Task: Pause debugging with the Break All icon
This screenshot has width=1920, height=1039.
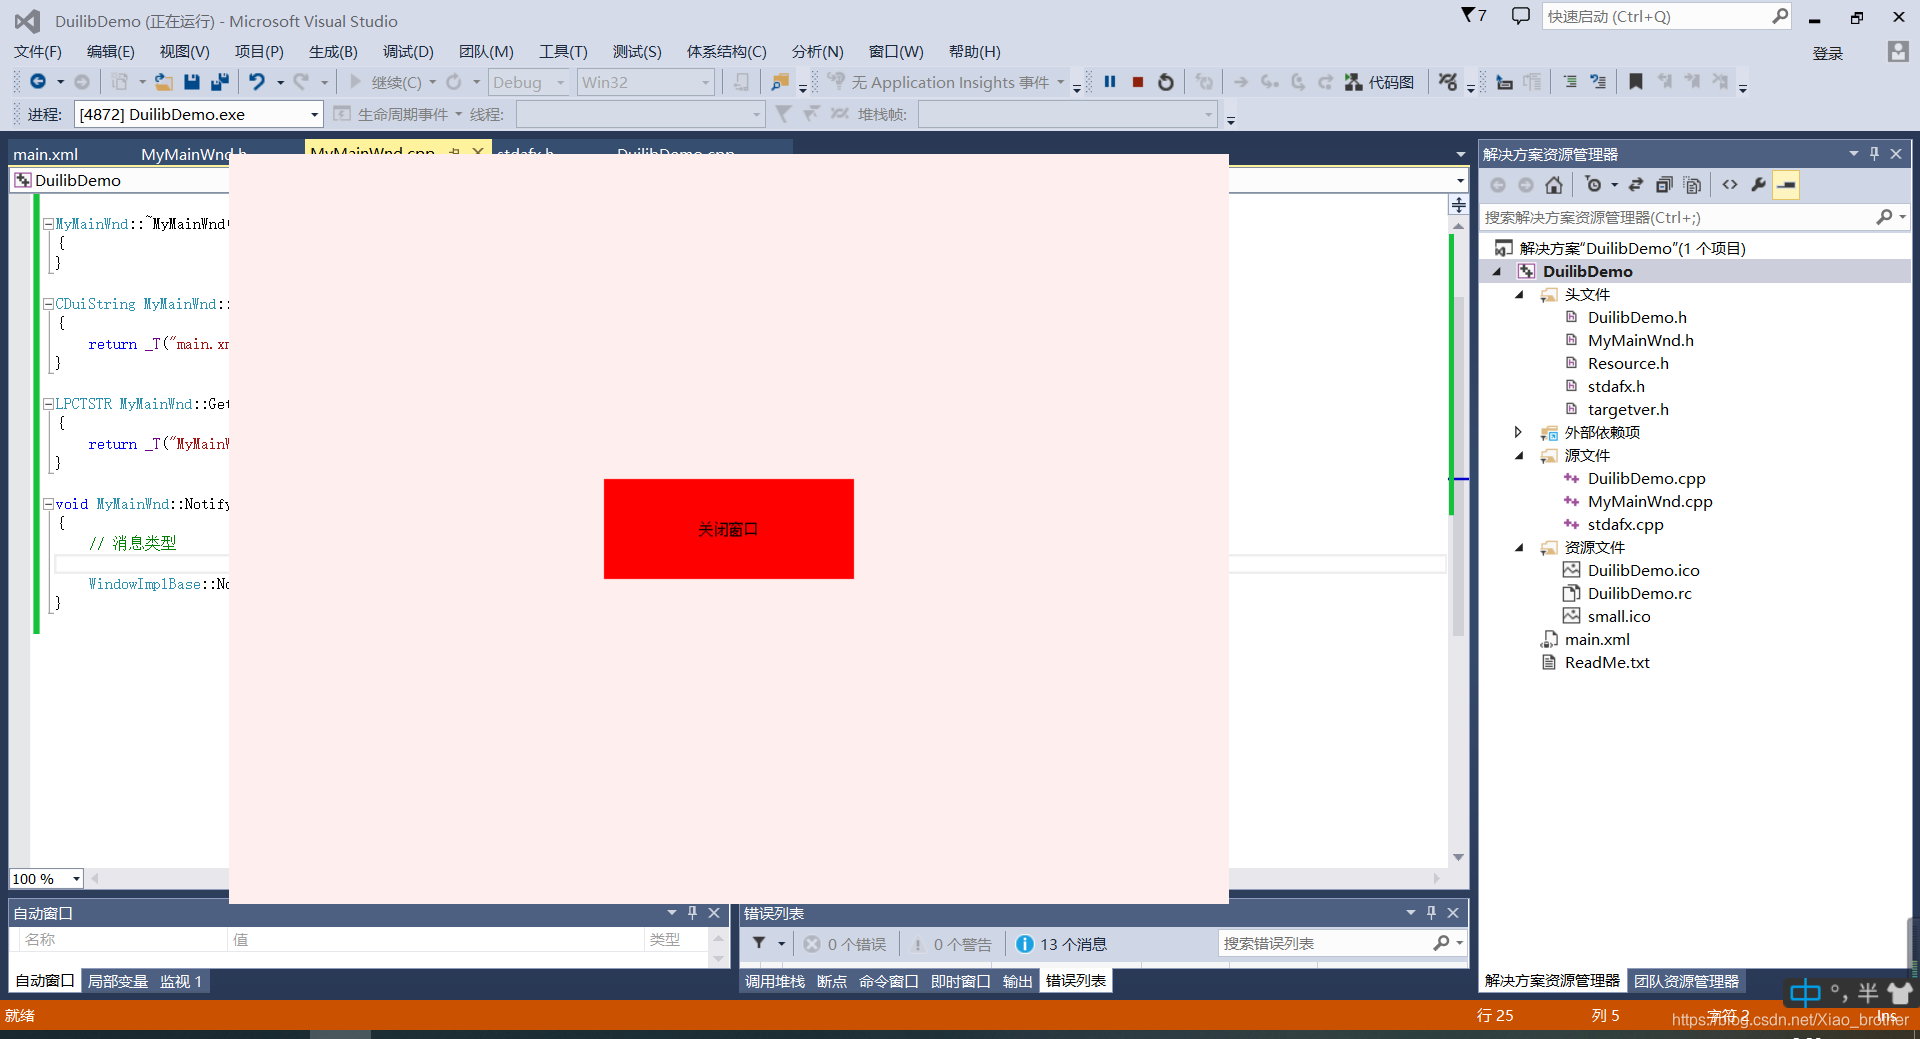Action: pyautogui.click(x=1110, y=82)
